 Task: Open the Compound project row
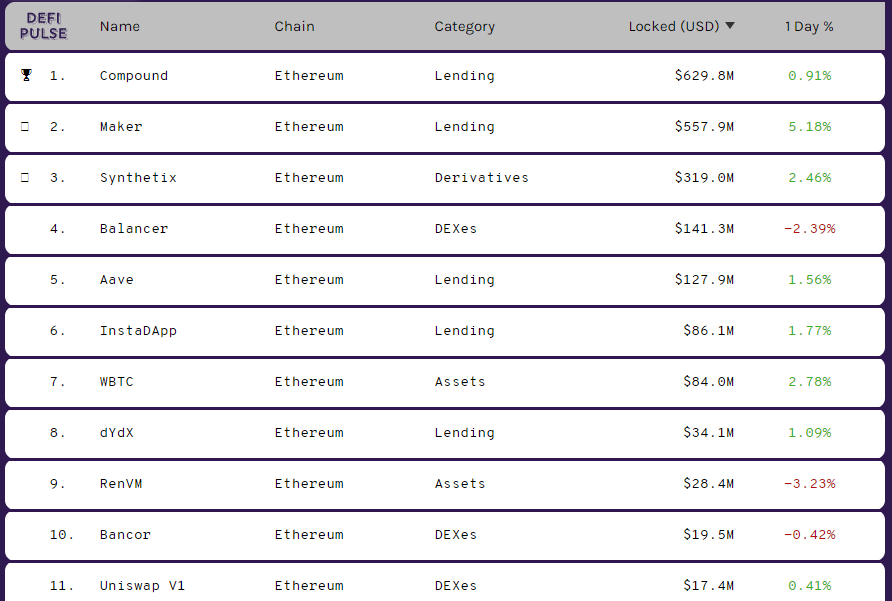tap(445, 76)
